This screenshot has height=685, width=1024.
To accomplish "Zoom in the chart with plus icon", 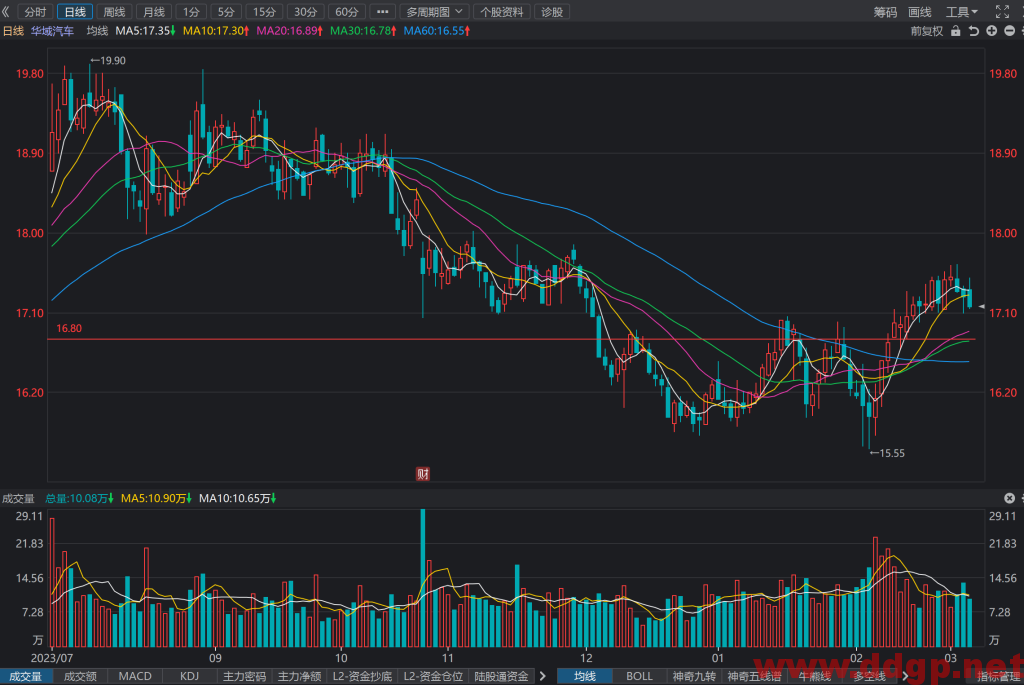I will tap(991, 31).
